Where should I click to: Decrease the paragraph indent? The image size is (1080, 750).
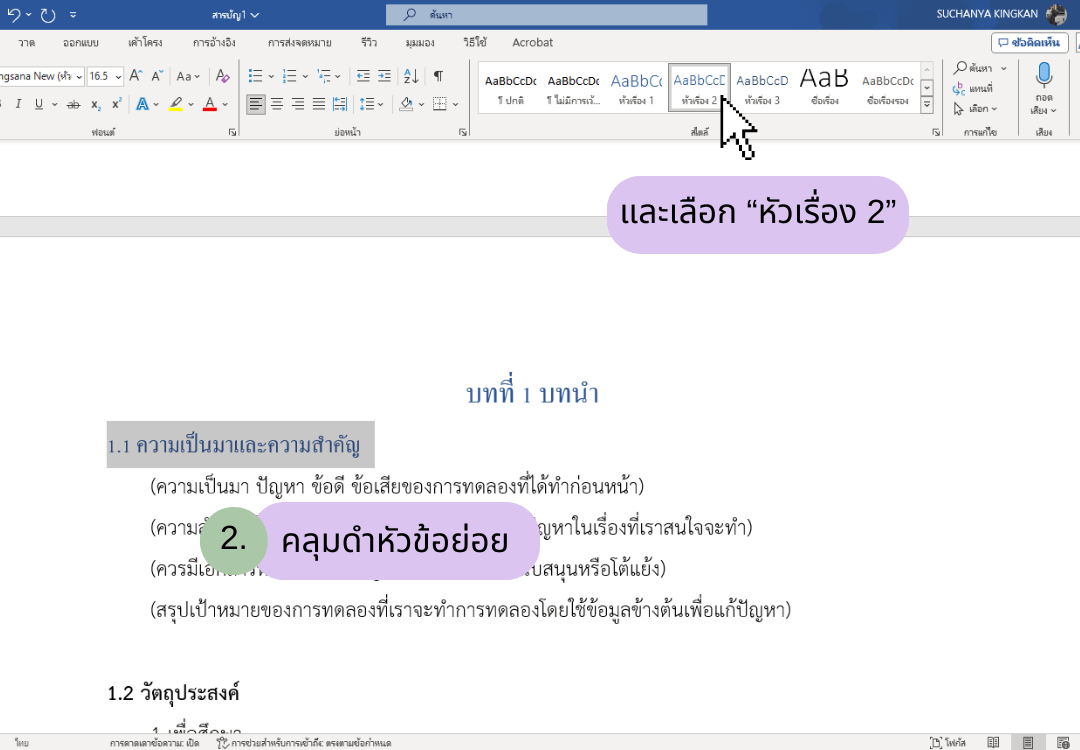click(x=363, y=76)
